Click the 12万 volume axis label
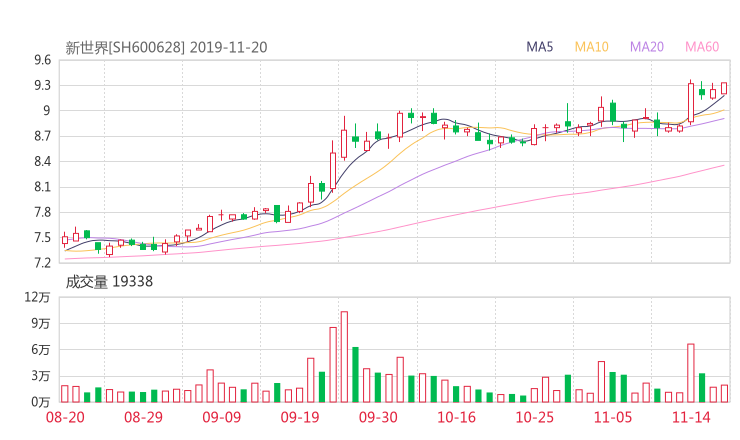The image size is (740, 440). coord(37,297)
